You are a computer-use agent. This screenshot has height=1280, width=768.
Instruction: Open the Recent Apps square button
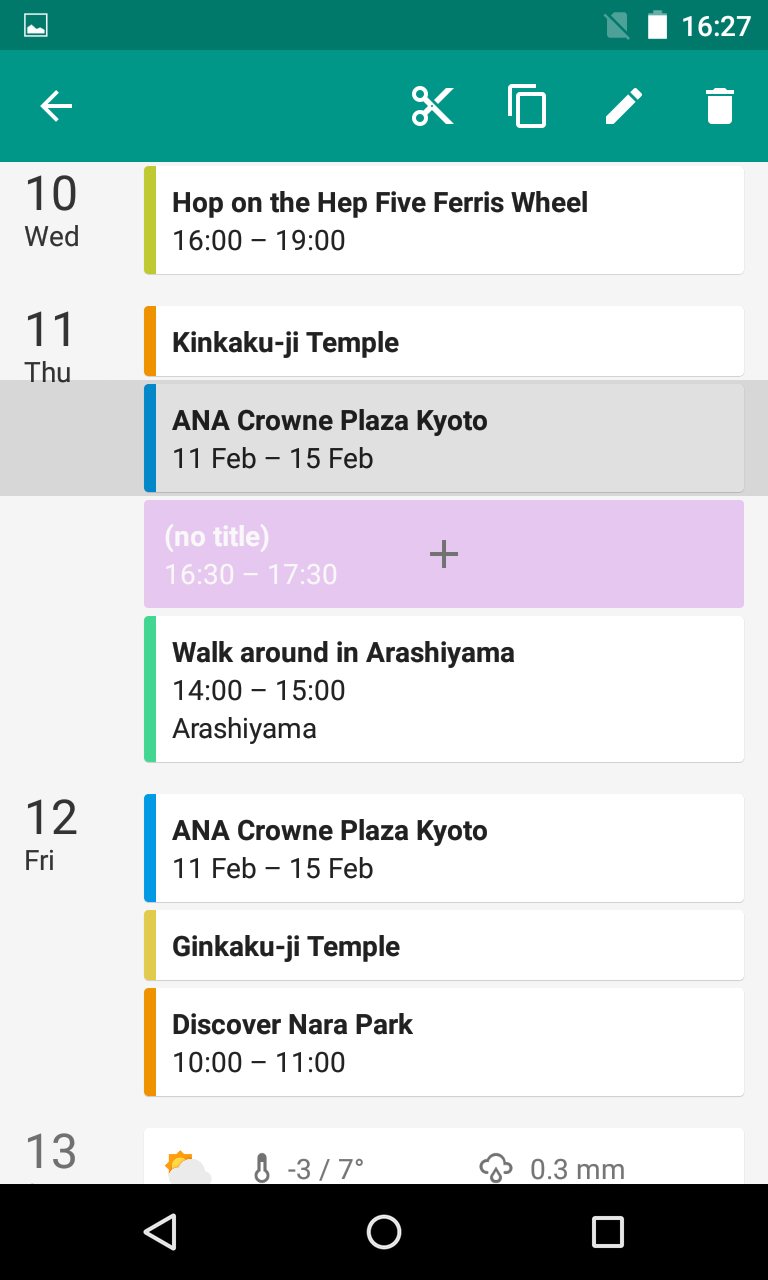pos(607,1232)
